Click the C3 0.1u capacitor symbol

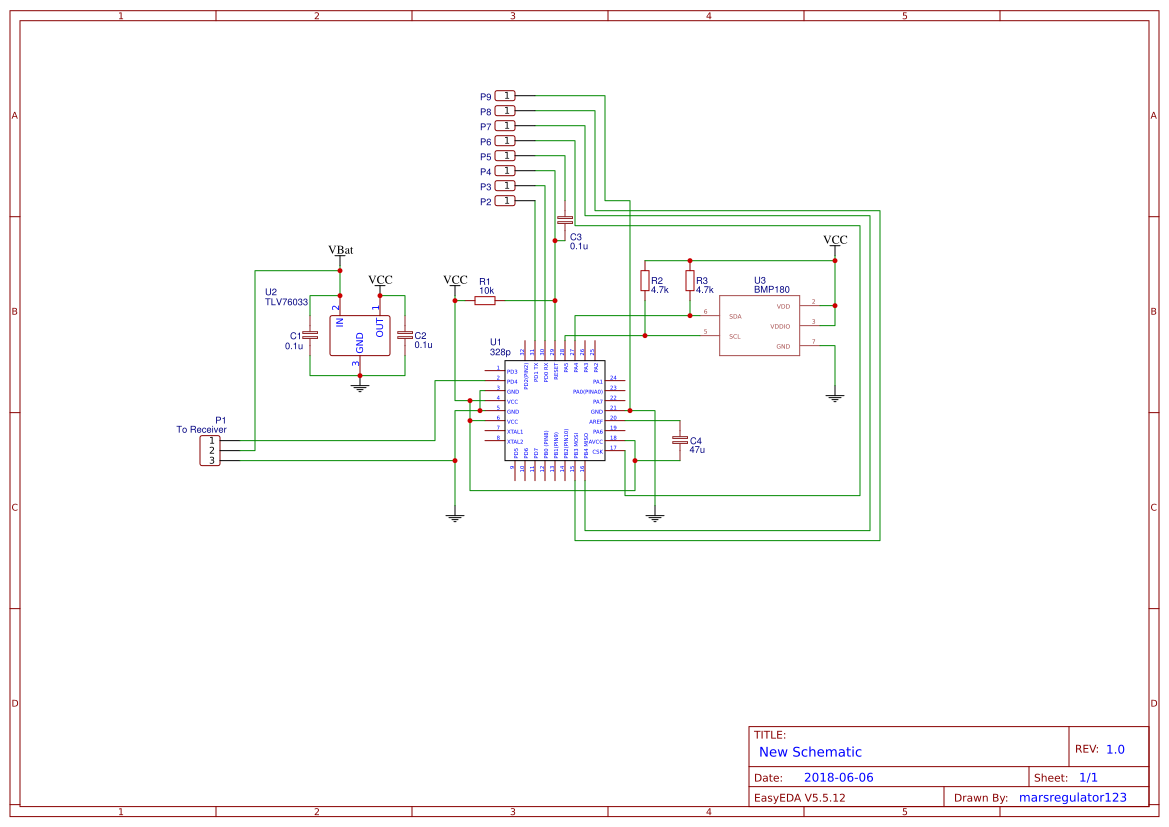(563, 219)
